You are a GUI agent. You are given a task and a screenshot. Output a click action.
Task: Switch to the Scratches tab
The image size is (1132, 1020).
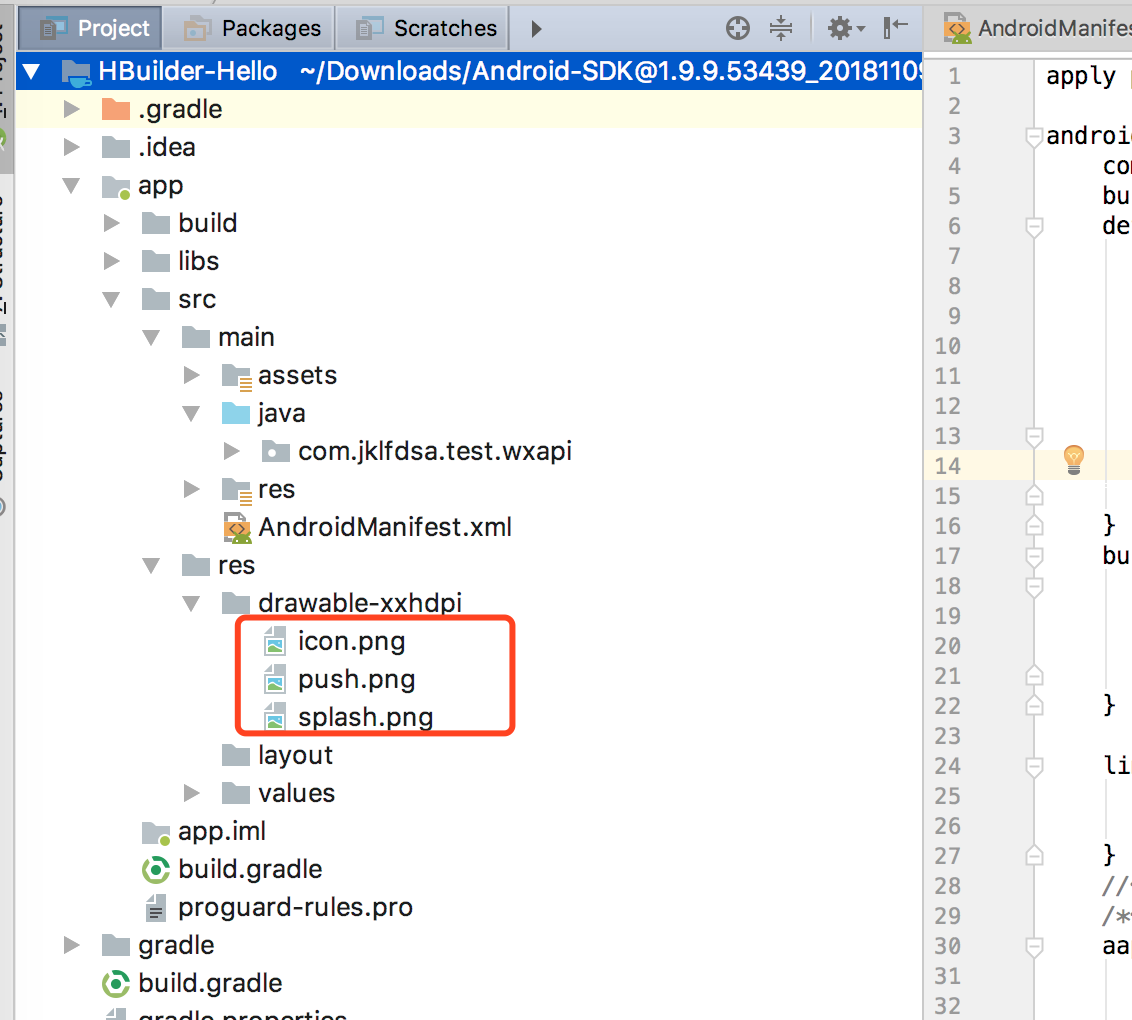click(424, 28)
